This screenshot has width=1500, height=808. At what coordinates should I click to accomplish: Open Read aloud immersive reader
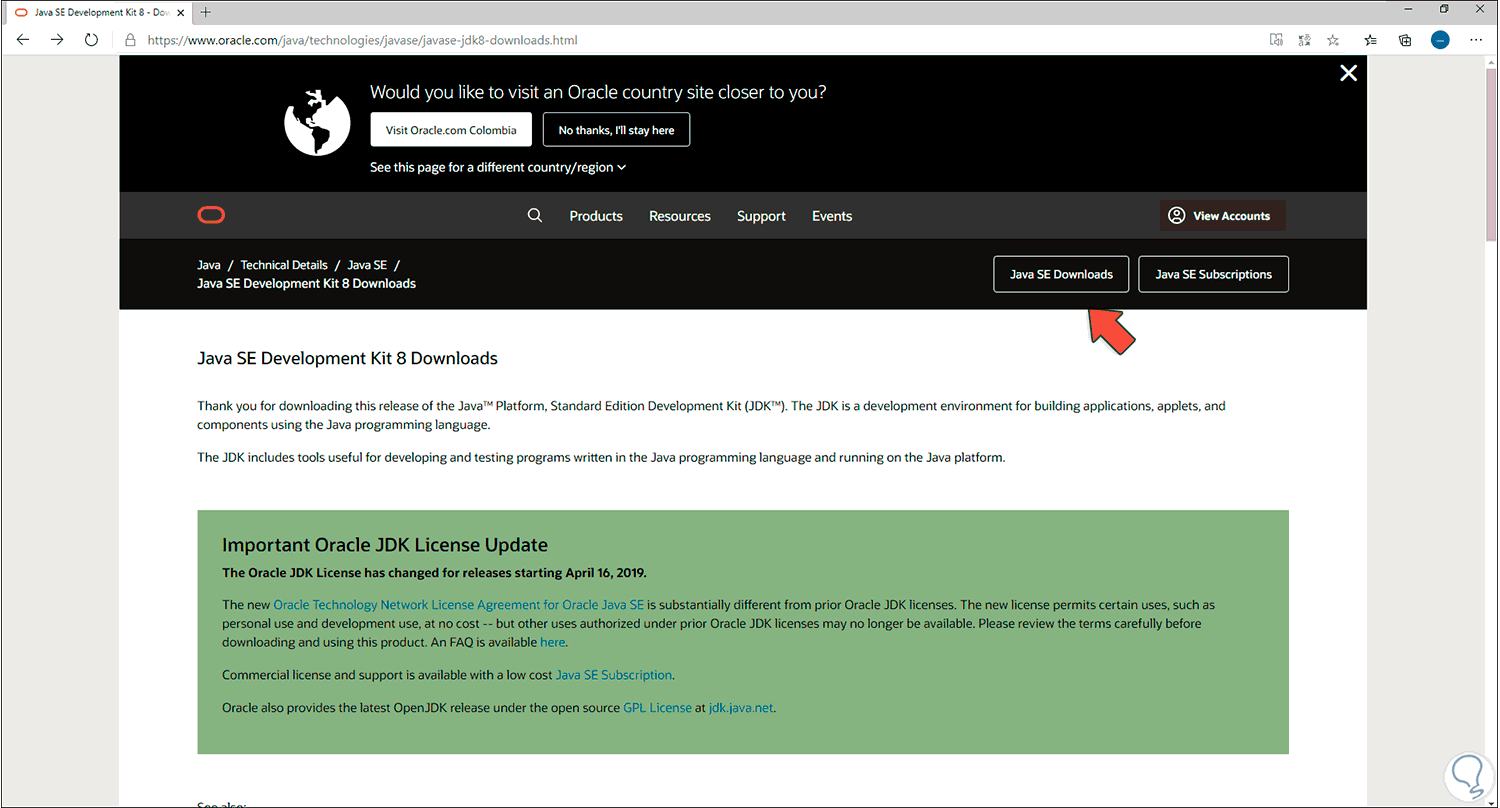point(1276,40)
